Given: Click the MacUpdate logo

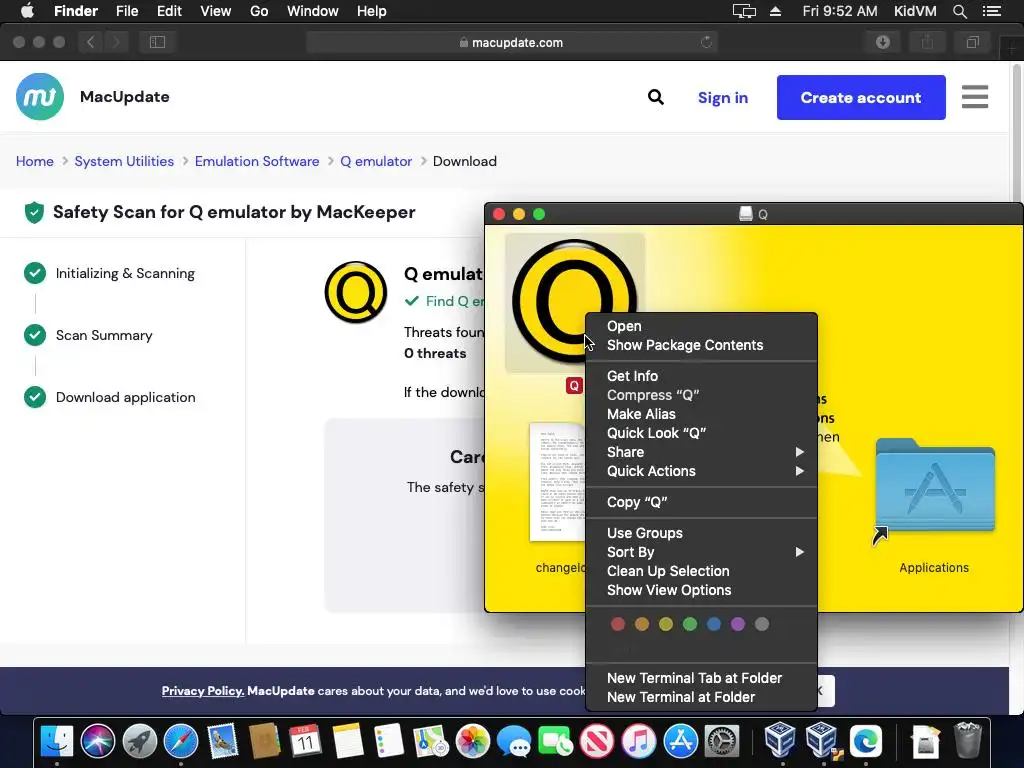Looking at the screenshot, I should pos(40,97).
